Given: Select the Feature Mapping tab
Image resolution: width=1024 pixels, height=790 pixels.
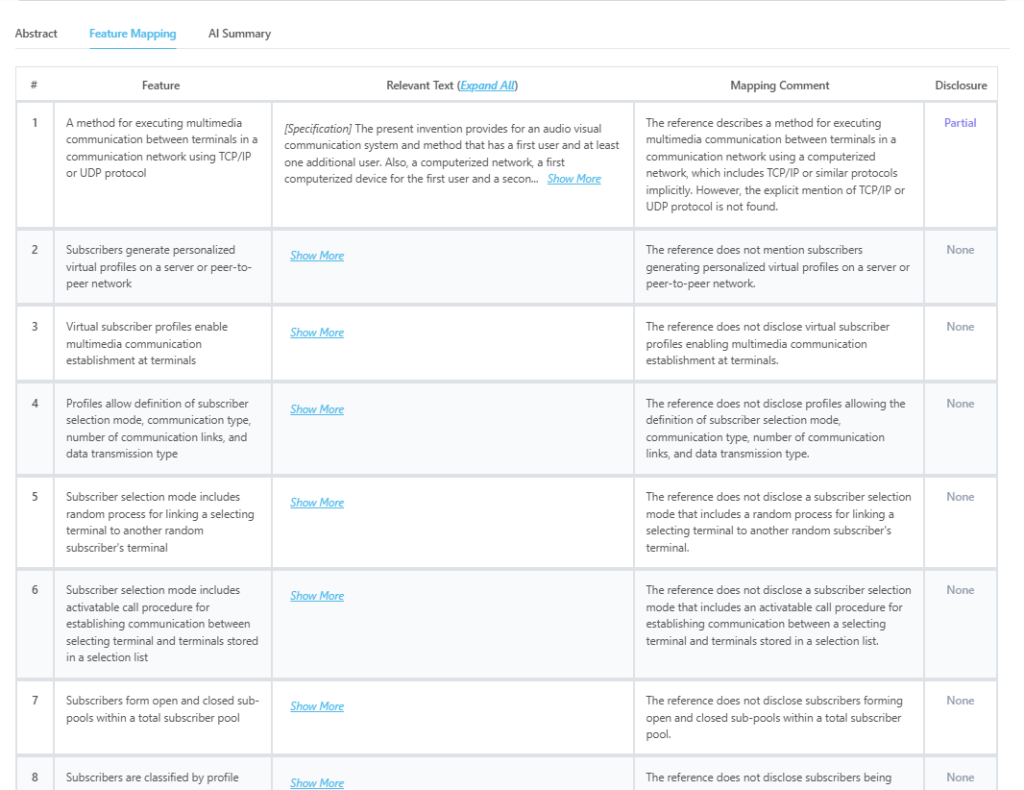Looking at the screenshot, I should pyautogui.click(x=132, y=34).
